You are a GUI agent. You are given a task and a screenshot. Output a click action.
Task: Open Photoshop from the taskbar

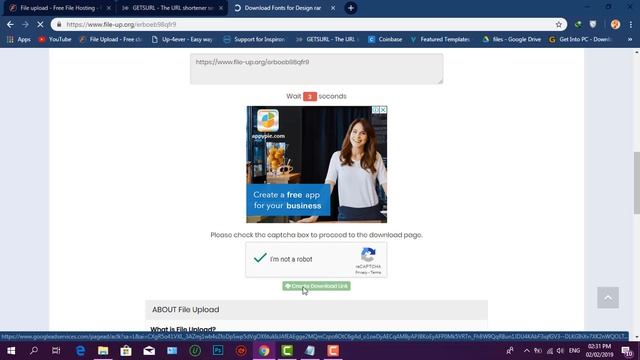click(218, 351)
